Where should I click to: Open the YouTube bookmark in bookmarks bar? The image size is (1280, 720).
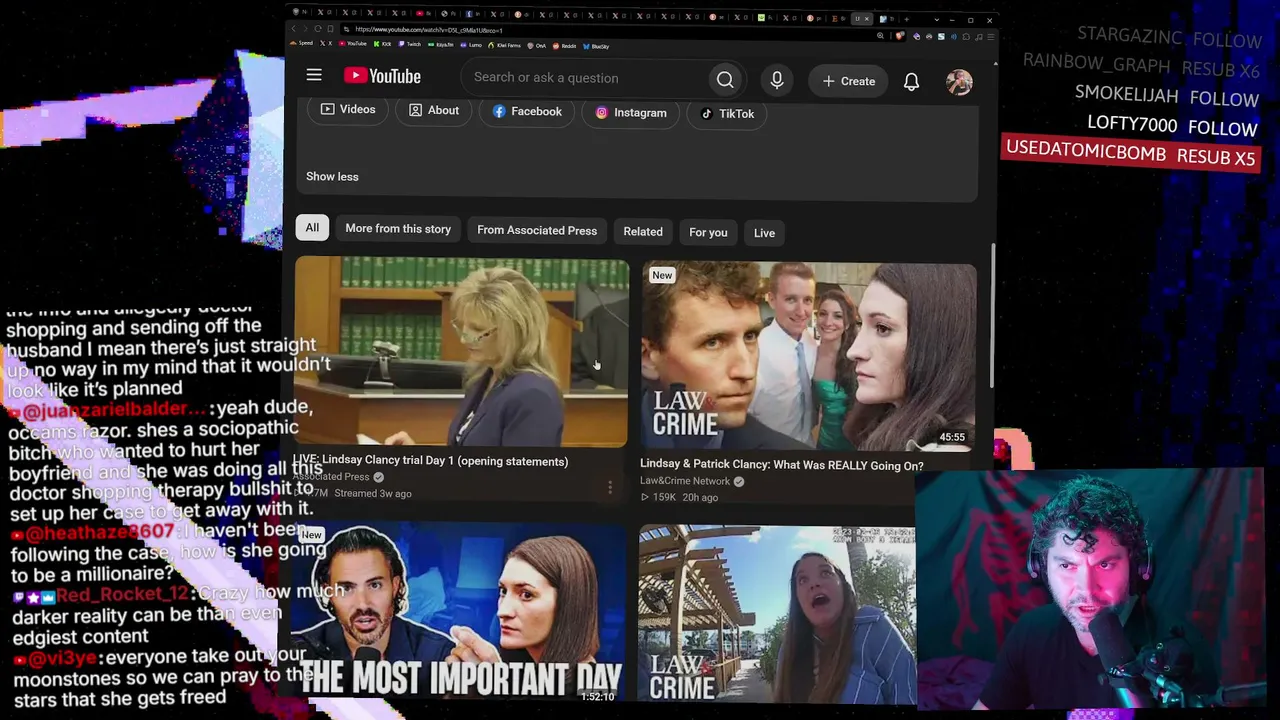(x=353, y=44)
